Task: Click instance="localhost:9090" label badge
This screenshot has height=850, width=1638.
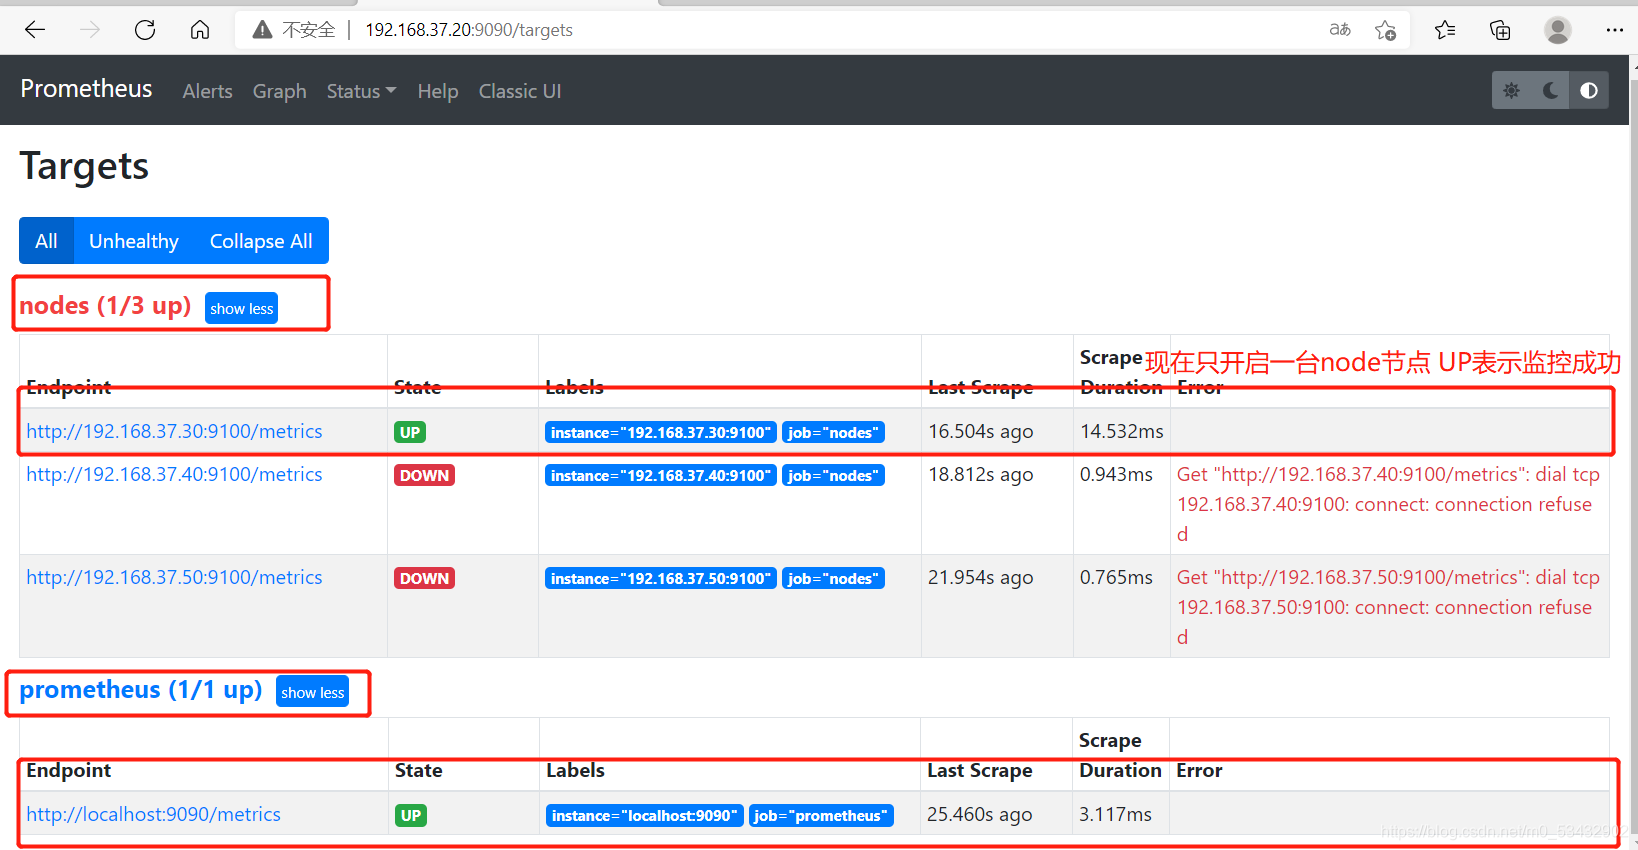Action: (645, 815)
